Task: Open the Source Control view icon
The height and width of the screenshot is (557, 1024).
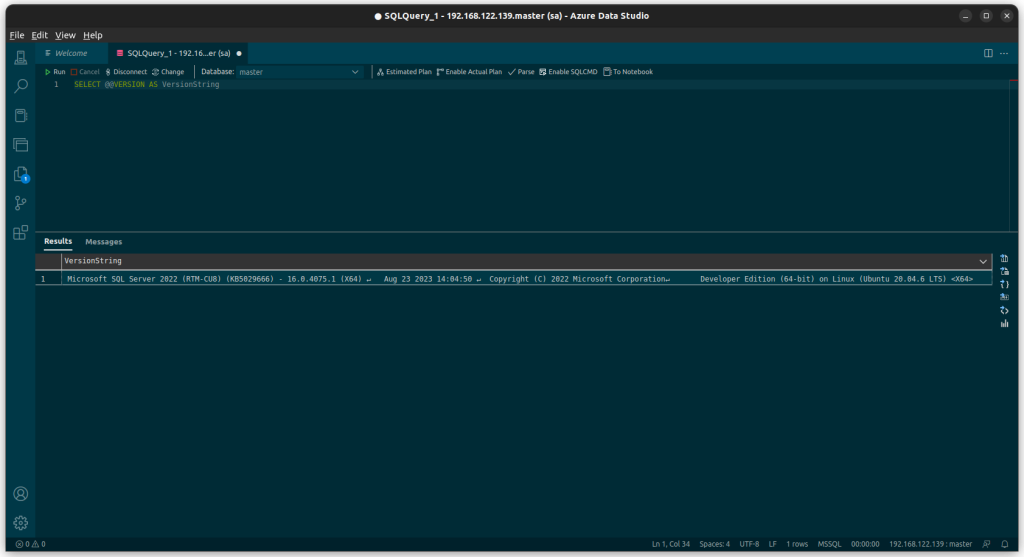Action: (x=21, y=204)
